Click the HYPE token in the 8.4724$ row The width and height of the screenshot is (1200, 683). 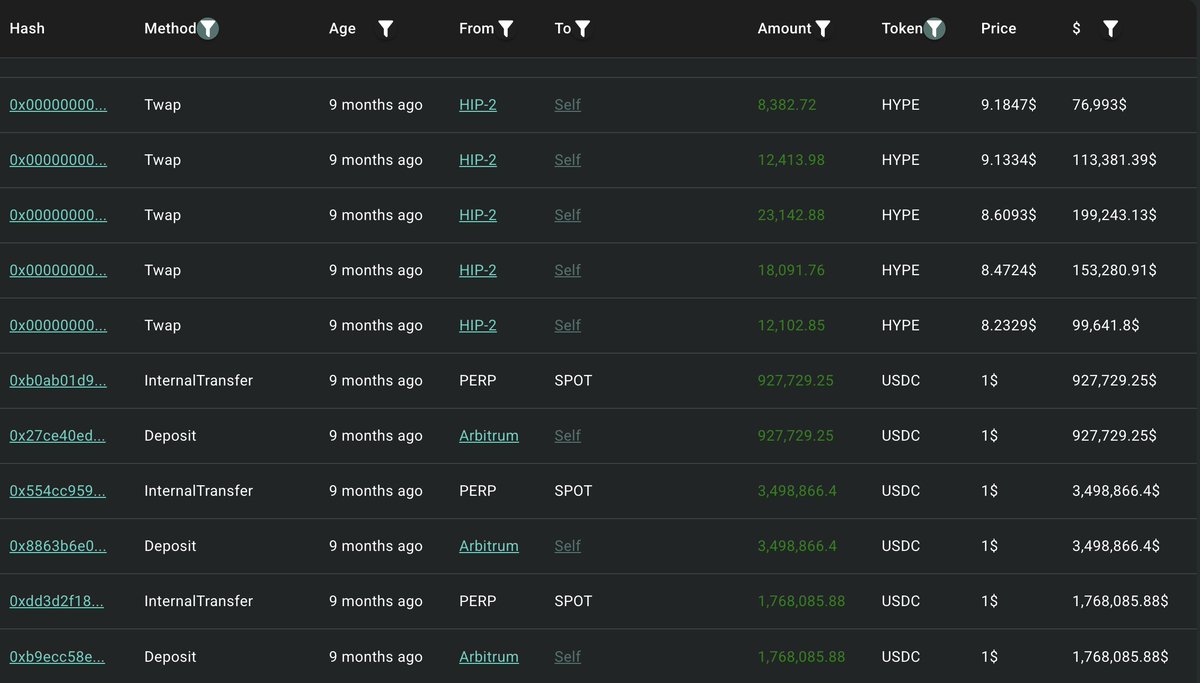900,270
